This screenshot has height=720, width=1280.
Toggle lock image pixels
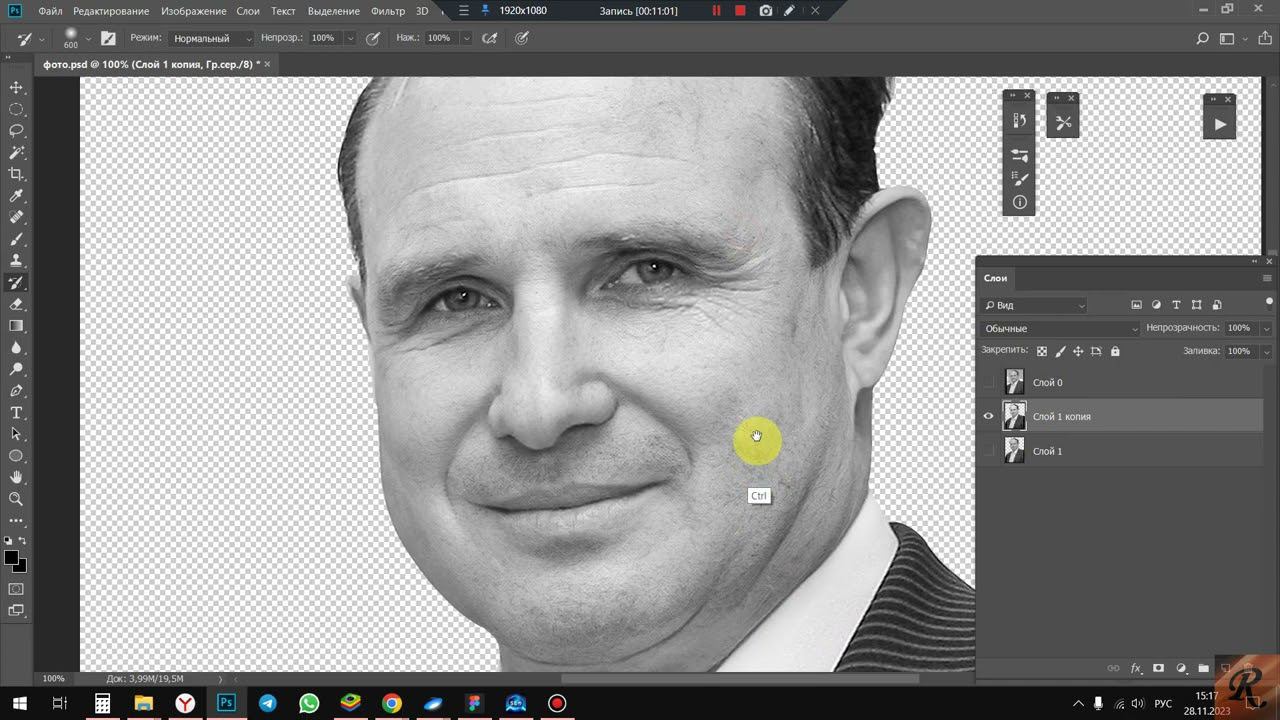pyautogui.click(x=1060, y=351)
